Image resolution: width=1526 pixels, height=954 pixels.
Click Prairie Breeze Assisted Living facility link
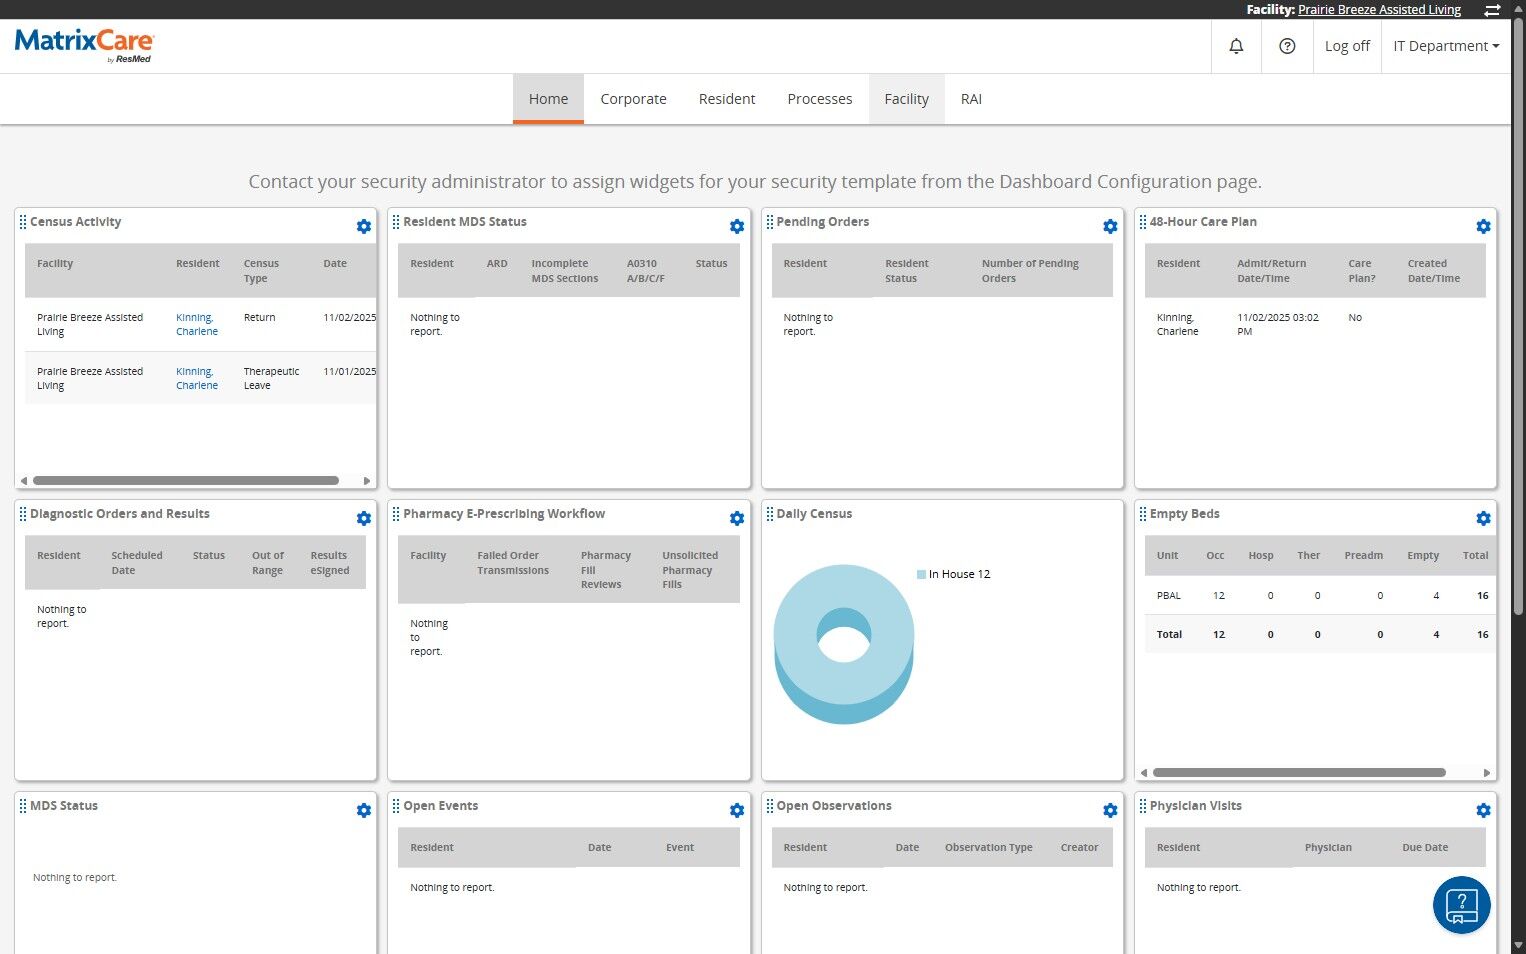pyautogui.click(x=1379, y=10)
